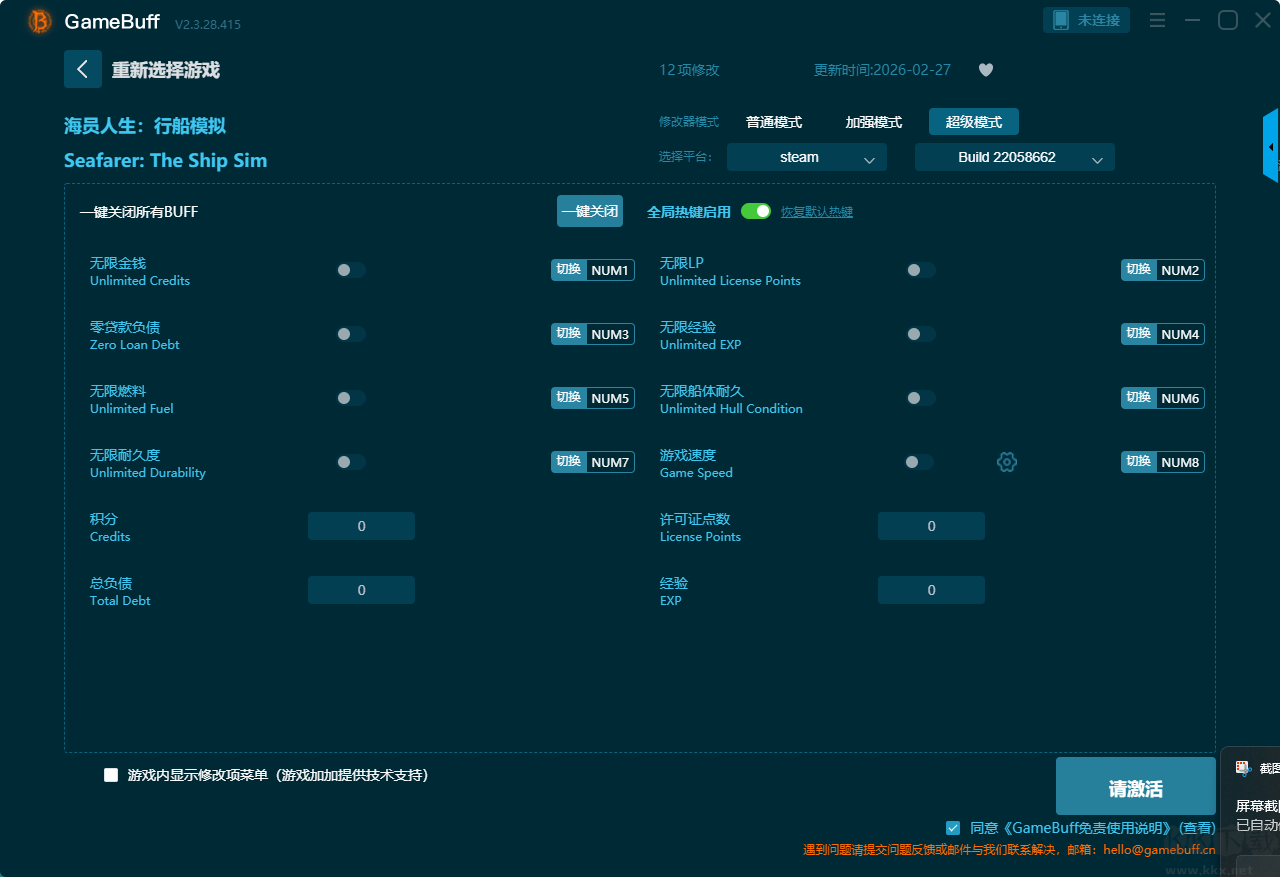
Task: Select 普通模式 normal mode tab
Action: 774,122
